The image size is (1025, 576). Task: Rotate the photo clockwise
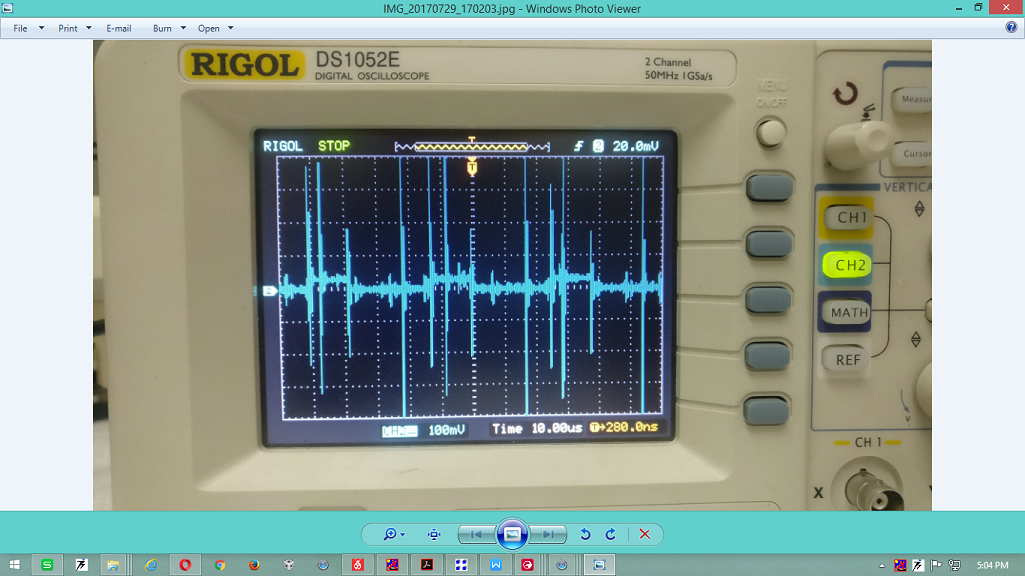(x=611, y=534)
